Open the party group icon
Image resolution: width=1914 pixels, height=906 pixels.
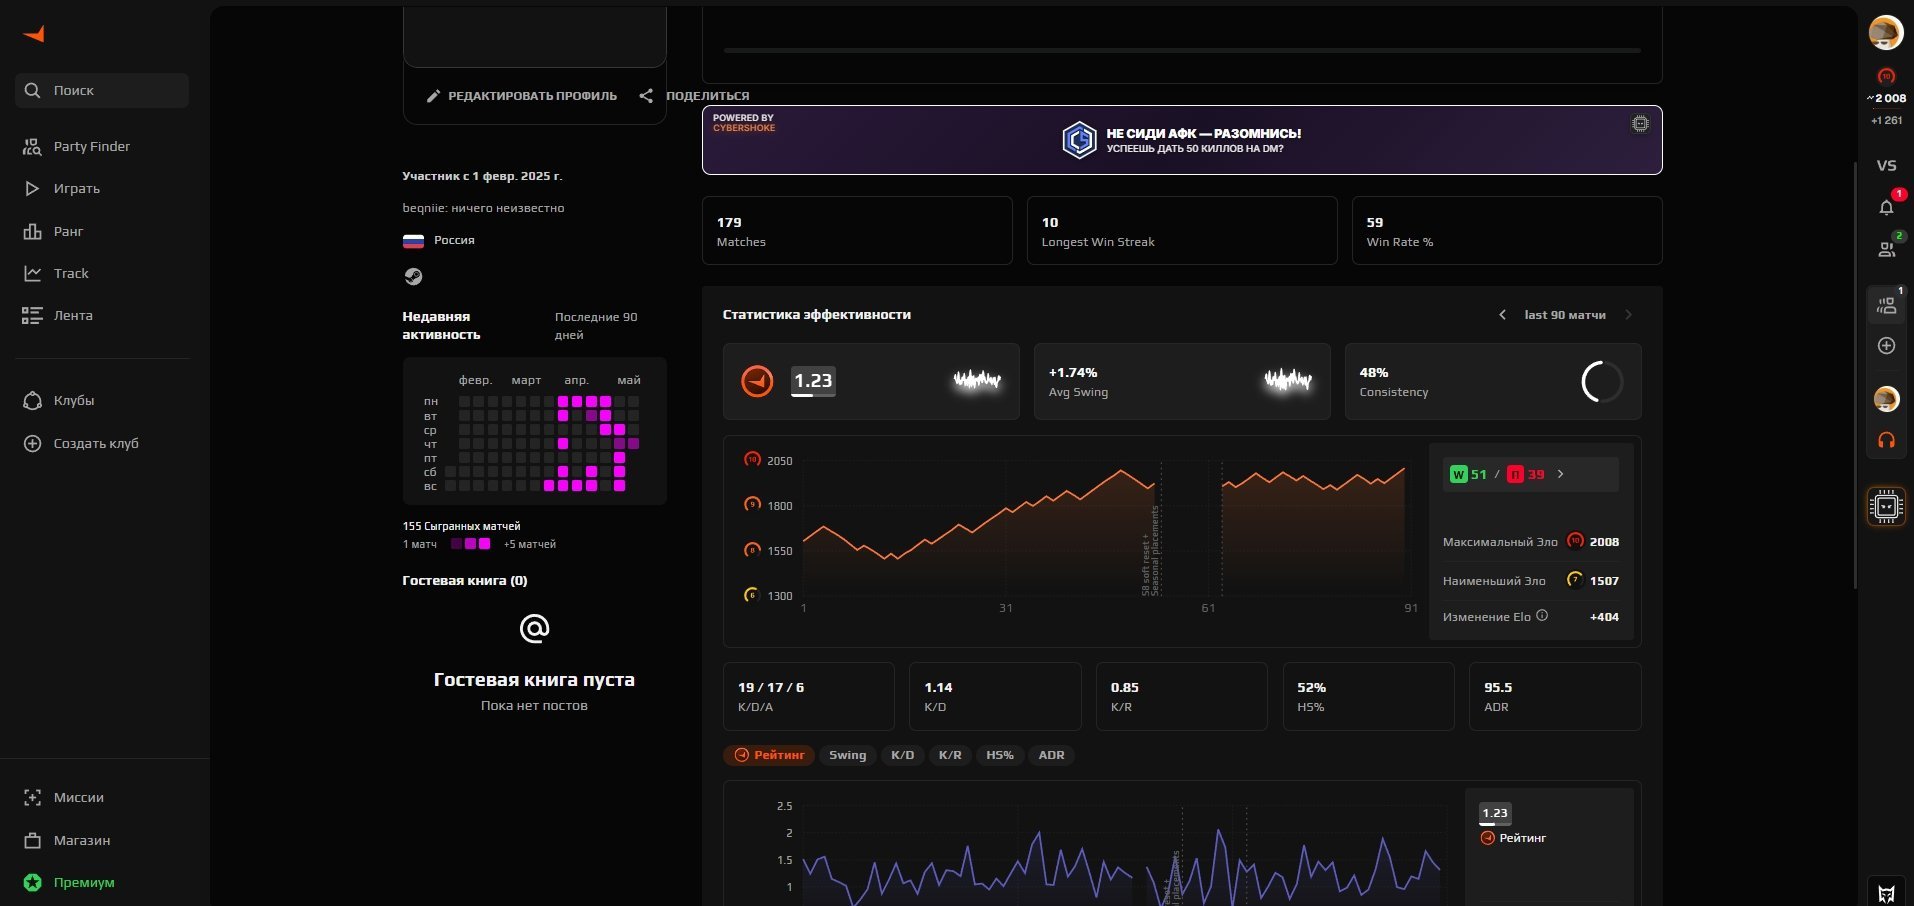pos(1886,305)
